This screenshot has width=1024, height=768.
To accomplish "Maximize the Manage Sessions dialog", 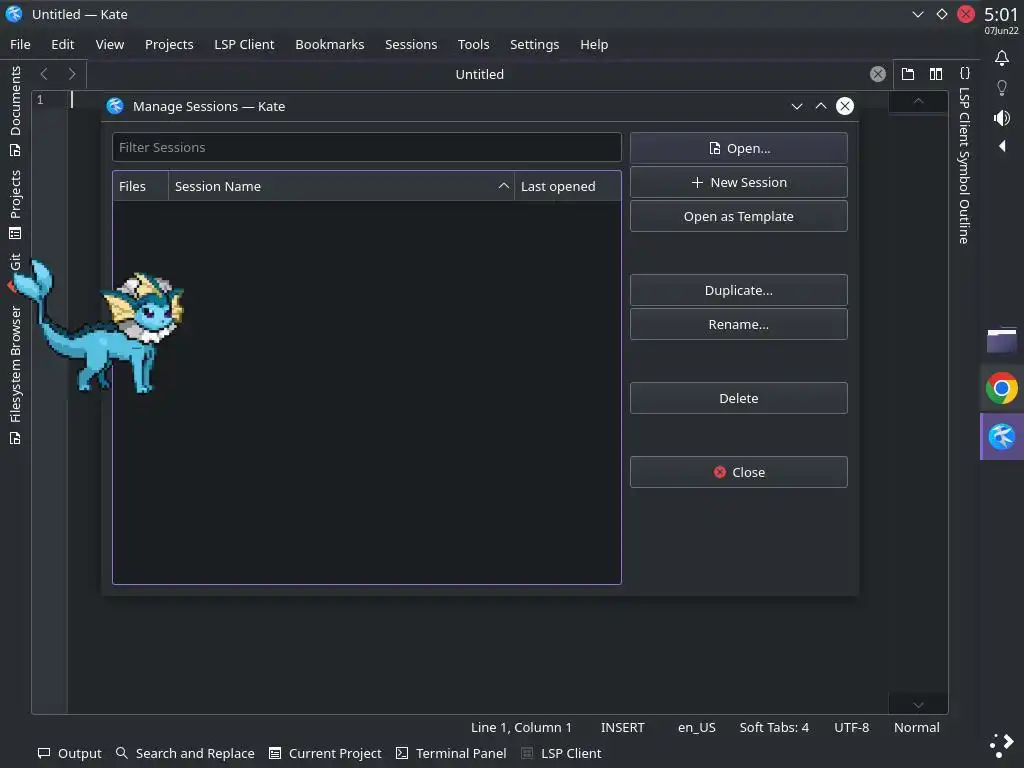I will [x=821, y=106].
